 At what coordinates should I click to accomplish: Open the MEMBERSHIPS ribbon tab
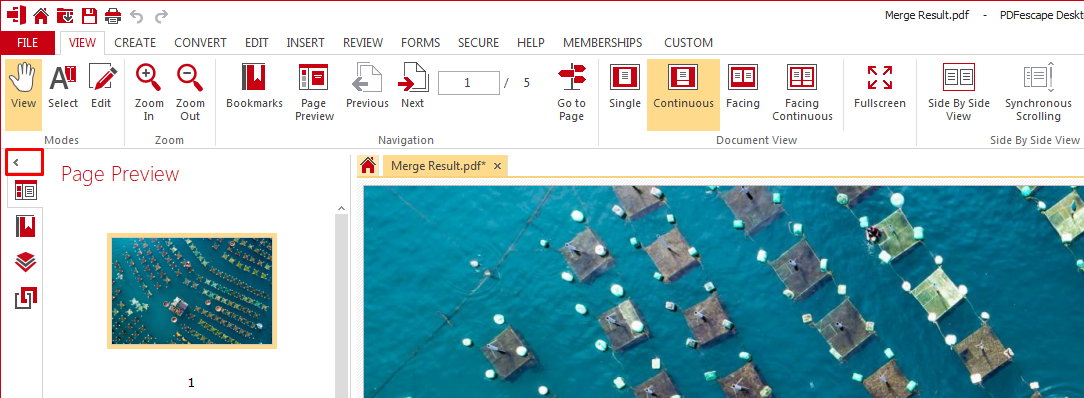click(x=603, y=43)
